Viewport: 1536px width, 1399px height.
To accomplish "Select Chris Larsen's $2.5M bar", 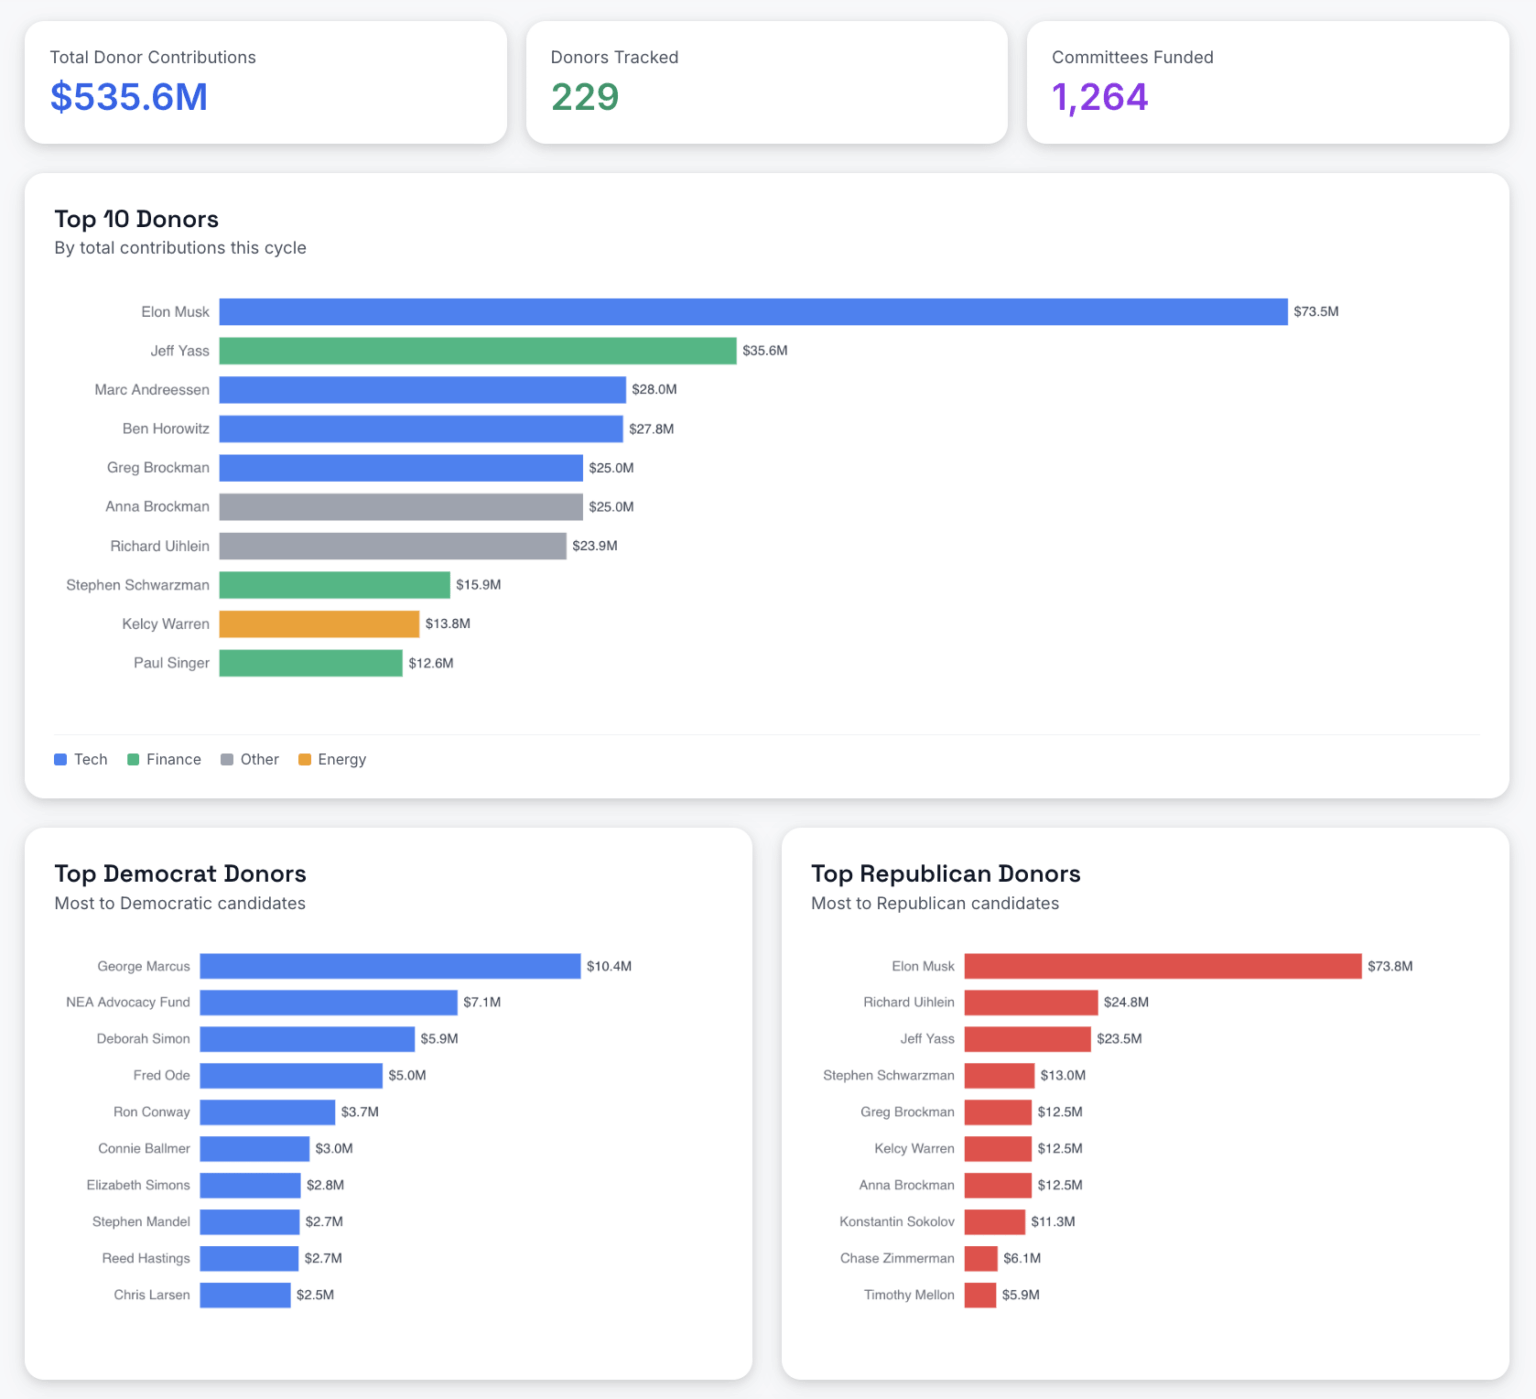I will click(245, 1295).
